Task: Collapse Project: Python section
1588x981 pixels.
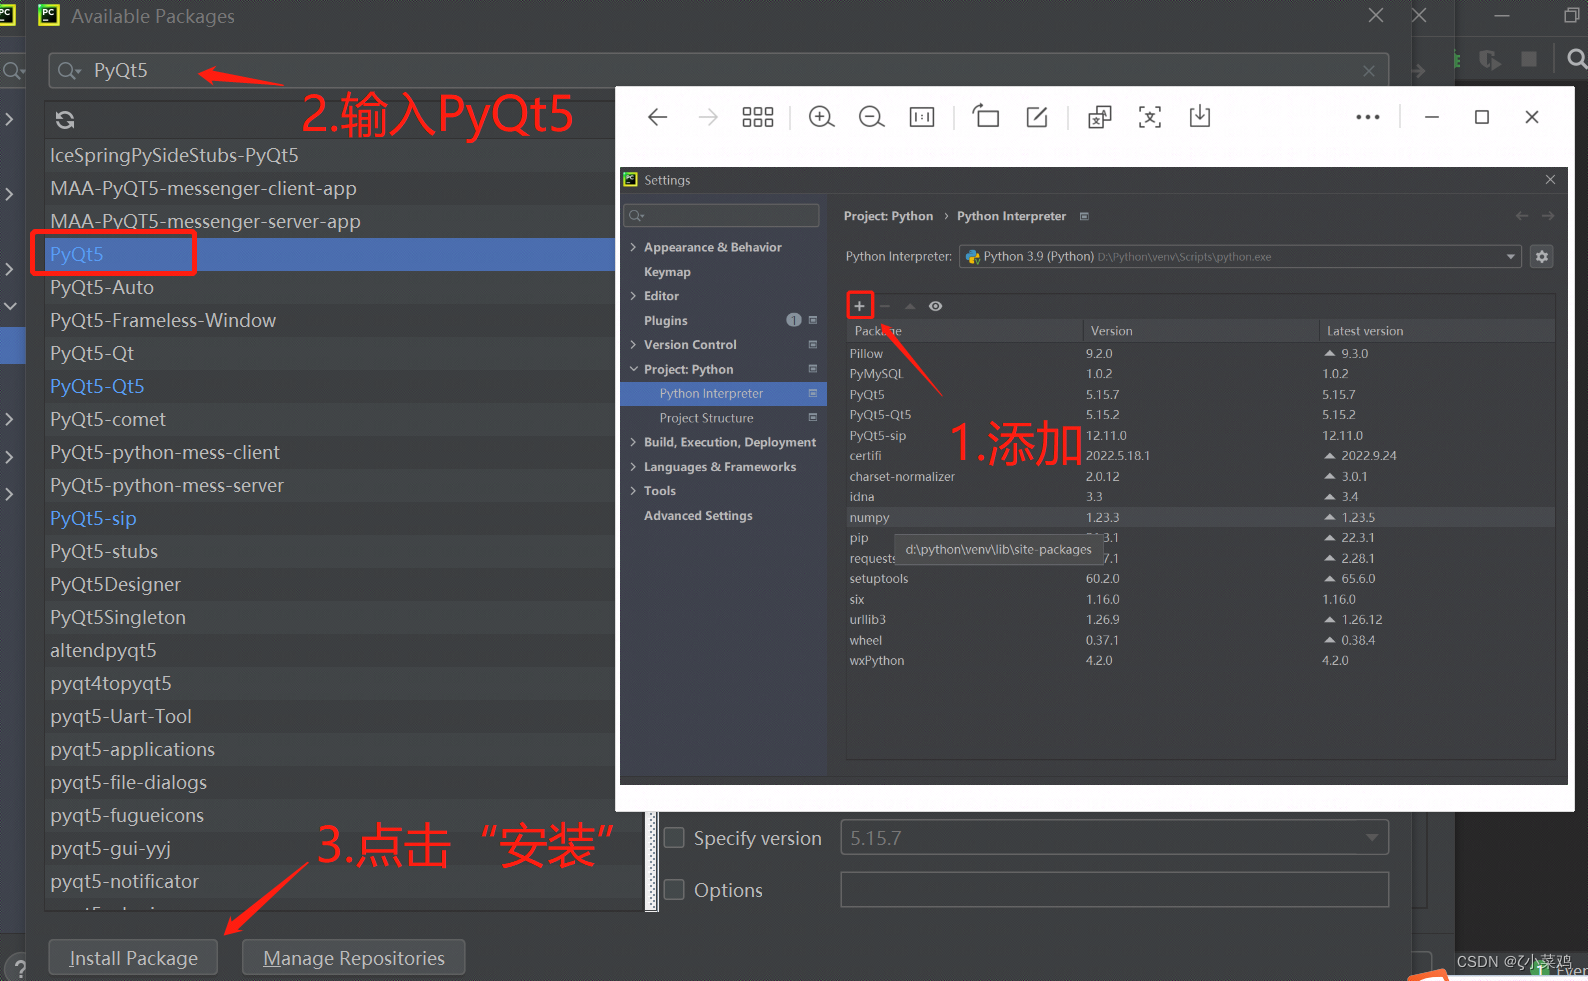Action: 633,369
